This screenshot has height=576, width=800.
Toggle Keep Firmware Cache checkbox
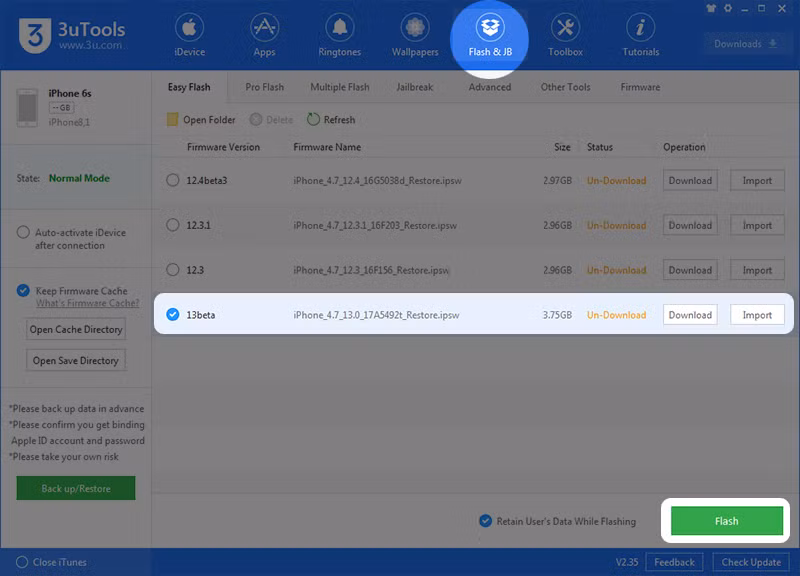click(23, 291)
